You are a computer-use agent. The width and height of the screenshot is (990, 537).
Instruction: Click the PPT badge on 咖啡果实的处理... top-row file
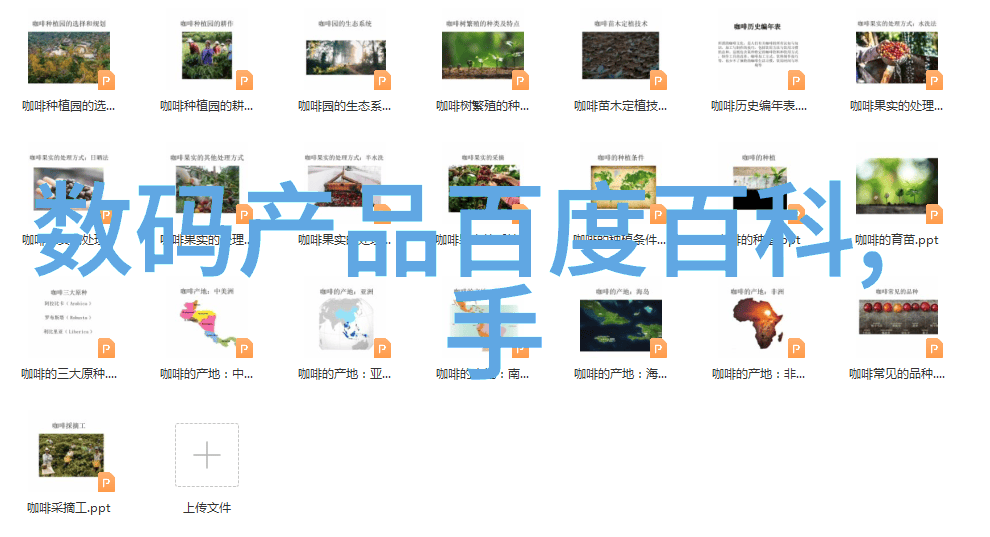934,80
